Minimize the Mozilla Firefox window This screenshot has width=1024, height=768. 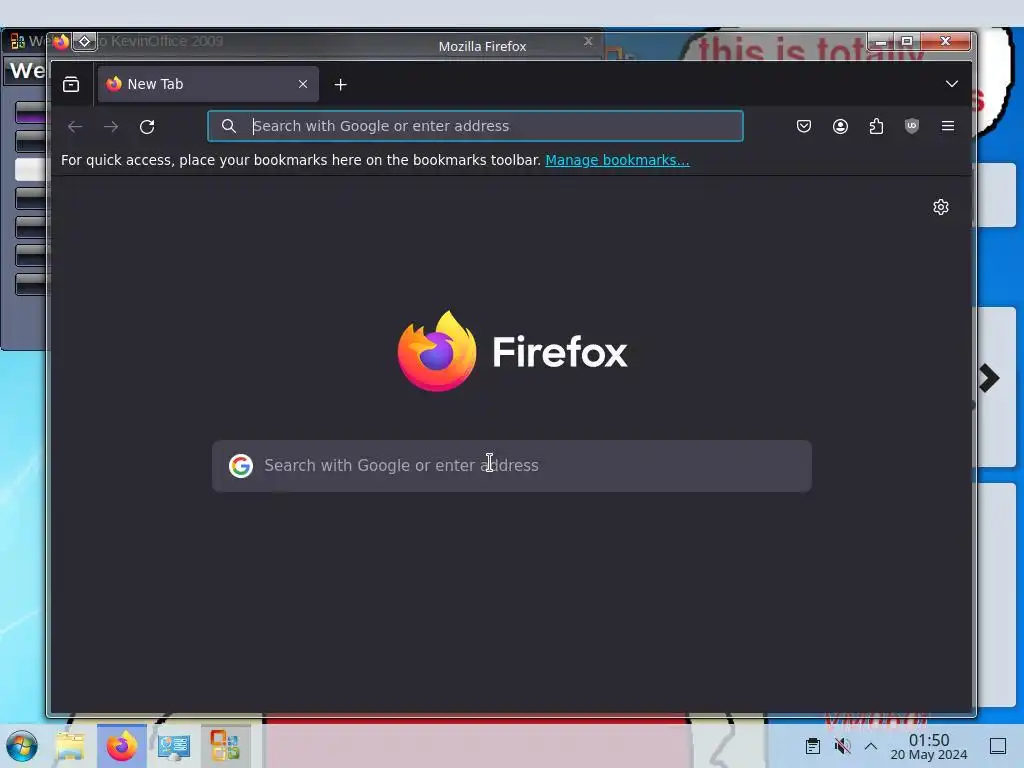[881, 41]
